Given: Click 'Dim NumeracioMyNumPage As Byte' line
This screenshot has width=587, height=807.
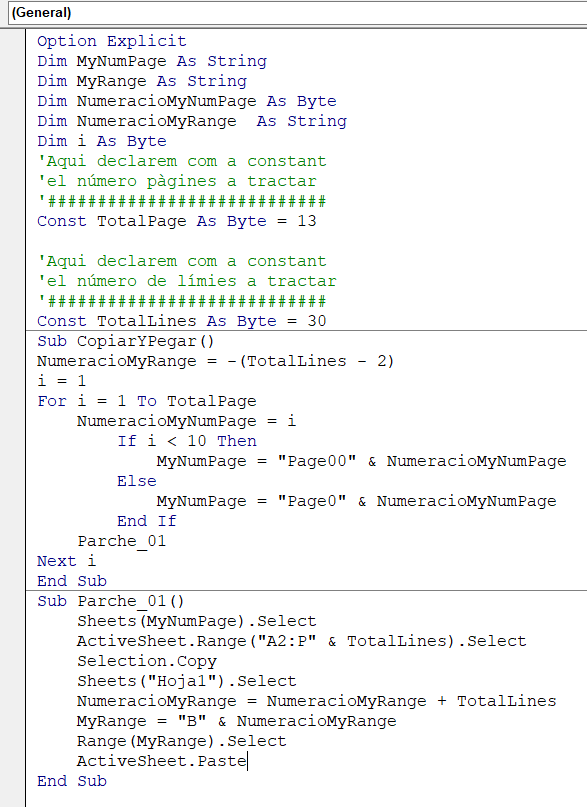Looking at the screenshot, I should click(187, 101).
